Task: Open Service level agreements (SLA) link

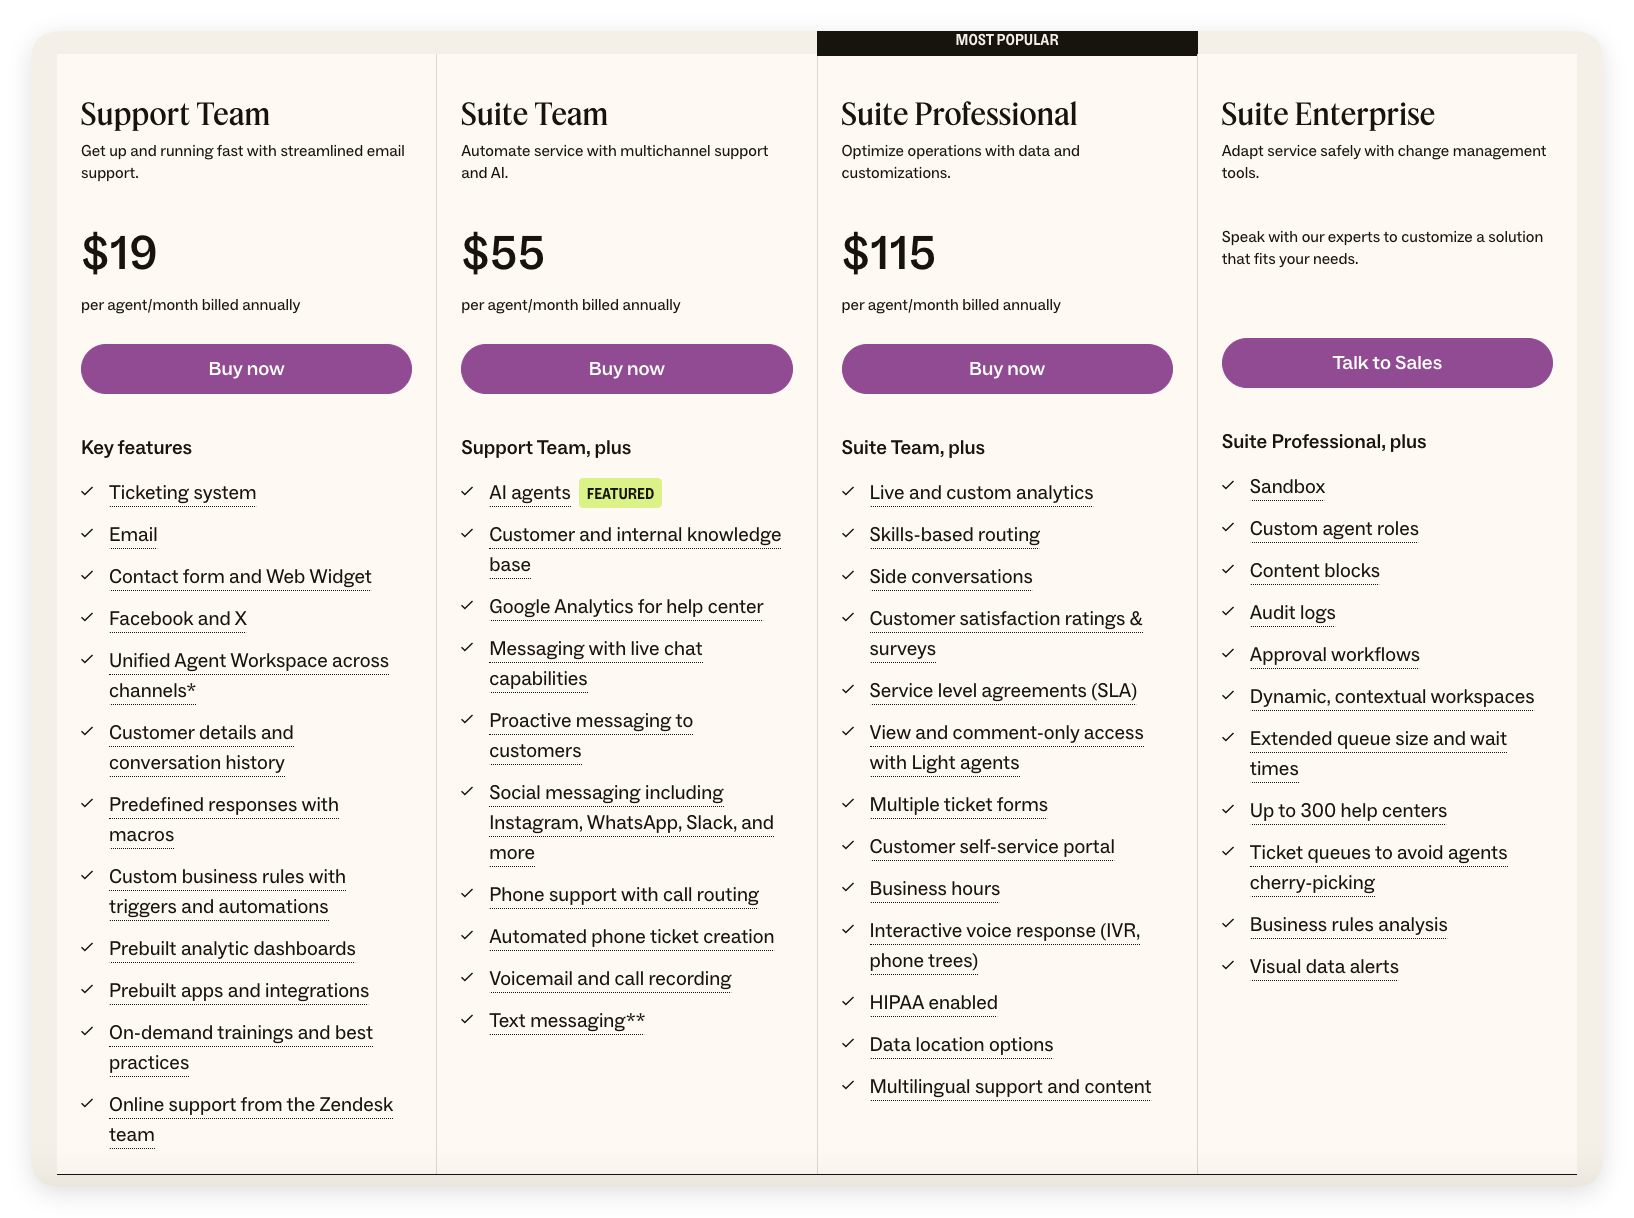Action: [1003, 691]
